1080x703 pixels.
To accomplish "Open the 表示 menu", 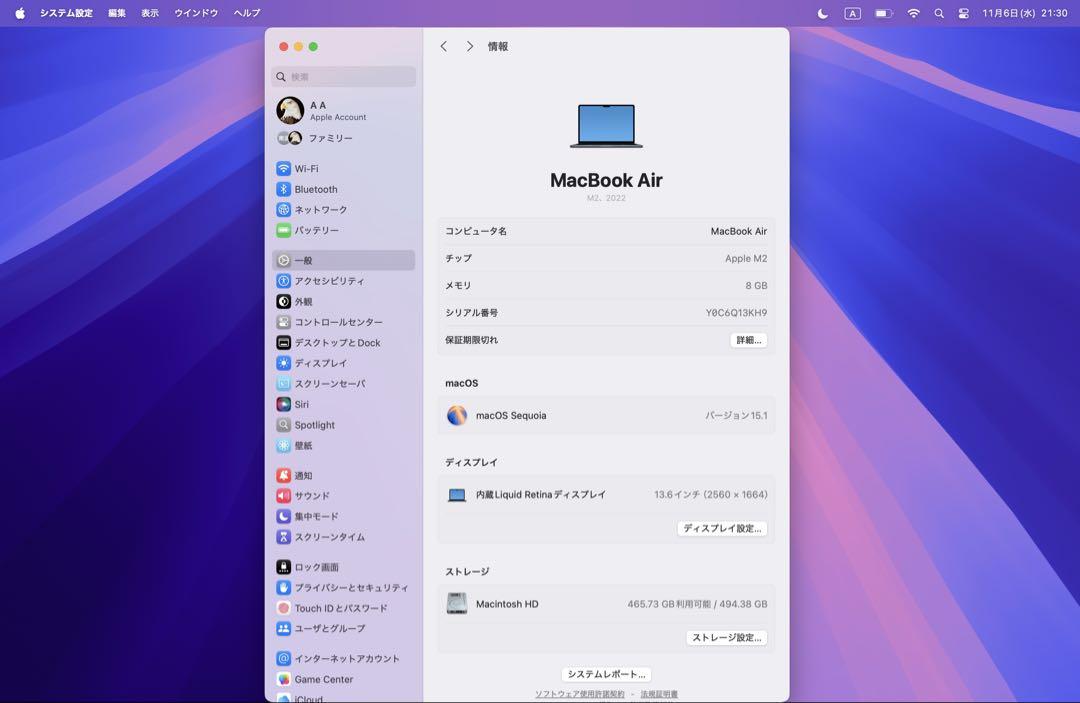I will 150,13.
